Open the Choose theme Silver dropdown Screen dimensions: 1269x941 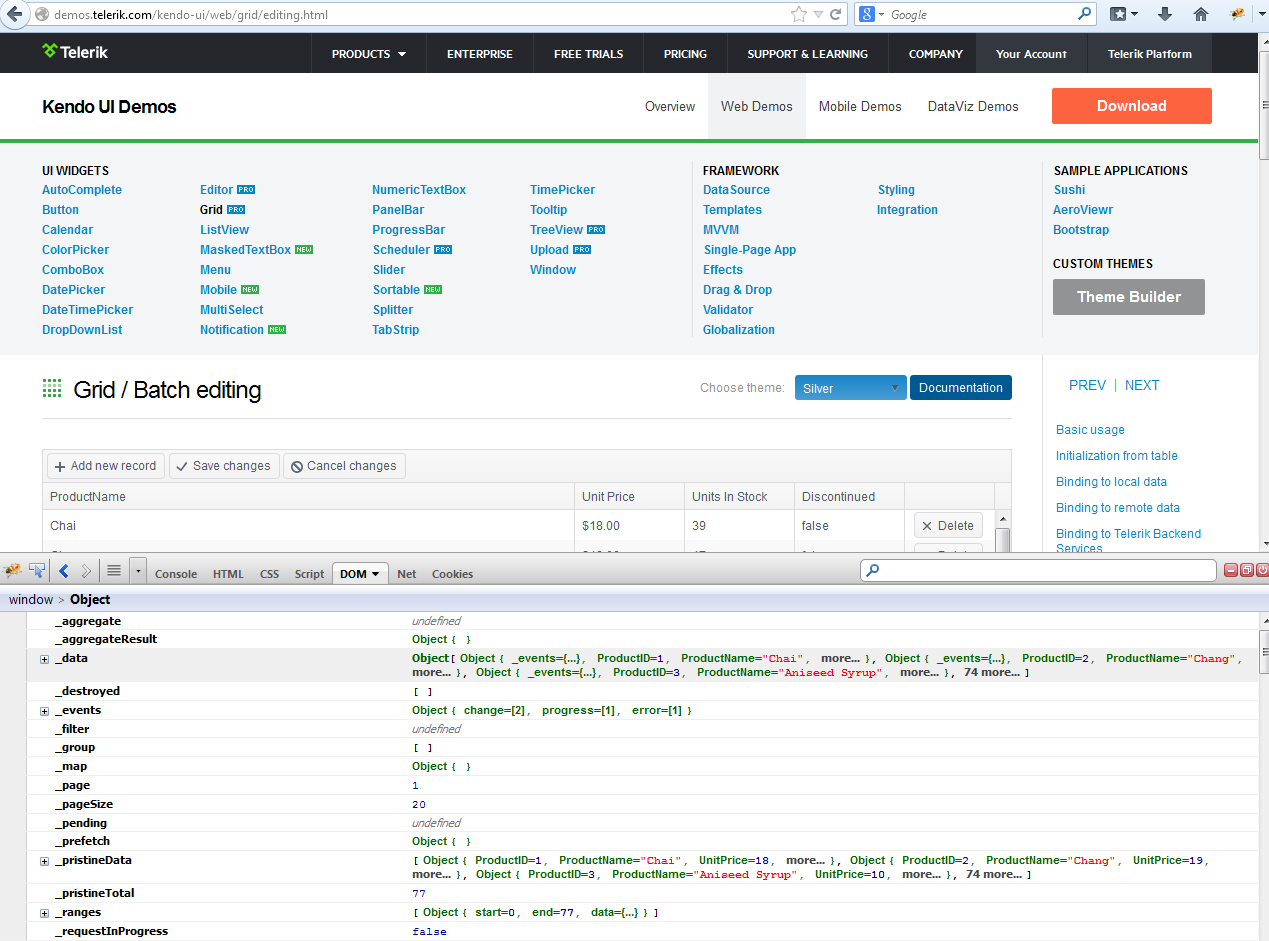(850, 388)
